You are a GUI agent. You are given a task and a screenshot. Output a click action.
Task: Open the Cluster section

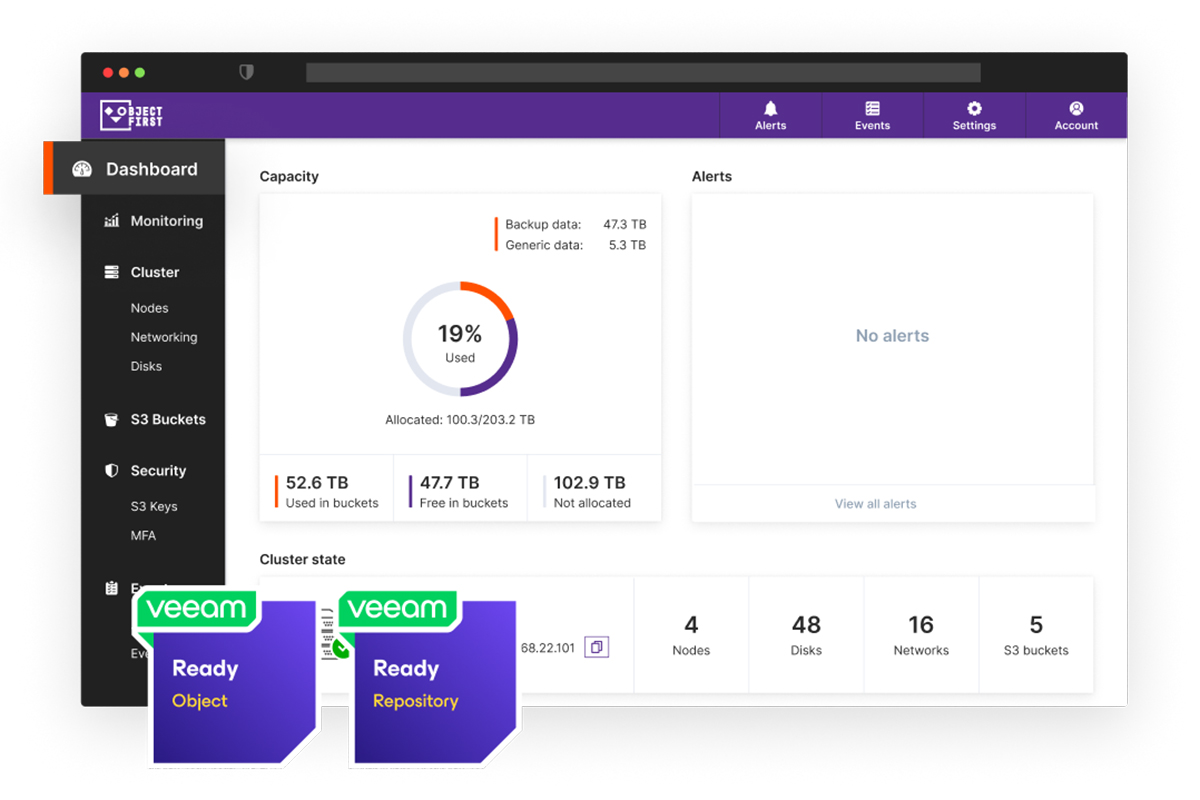tap(155, 272)
